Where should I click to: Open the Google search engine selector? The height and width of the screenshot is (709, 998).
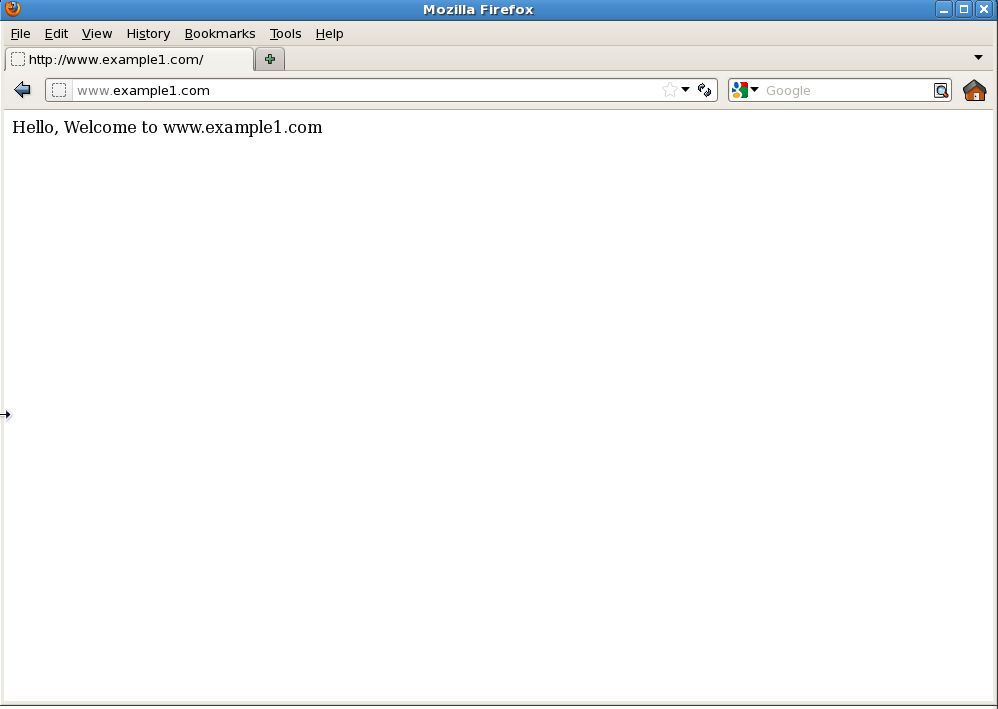tap(745, 90)
